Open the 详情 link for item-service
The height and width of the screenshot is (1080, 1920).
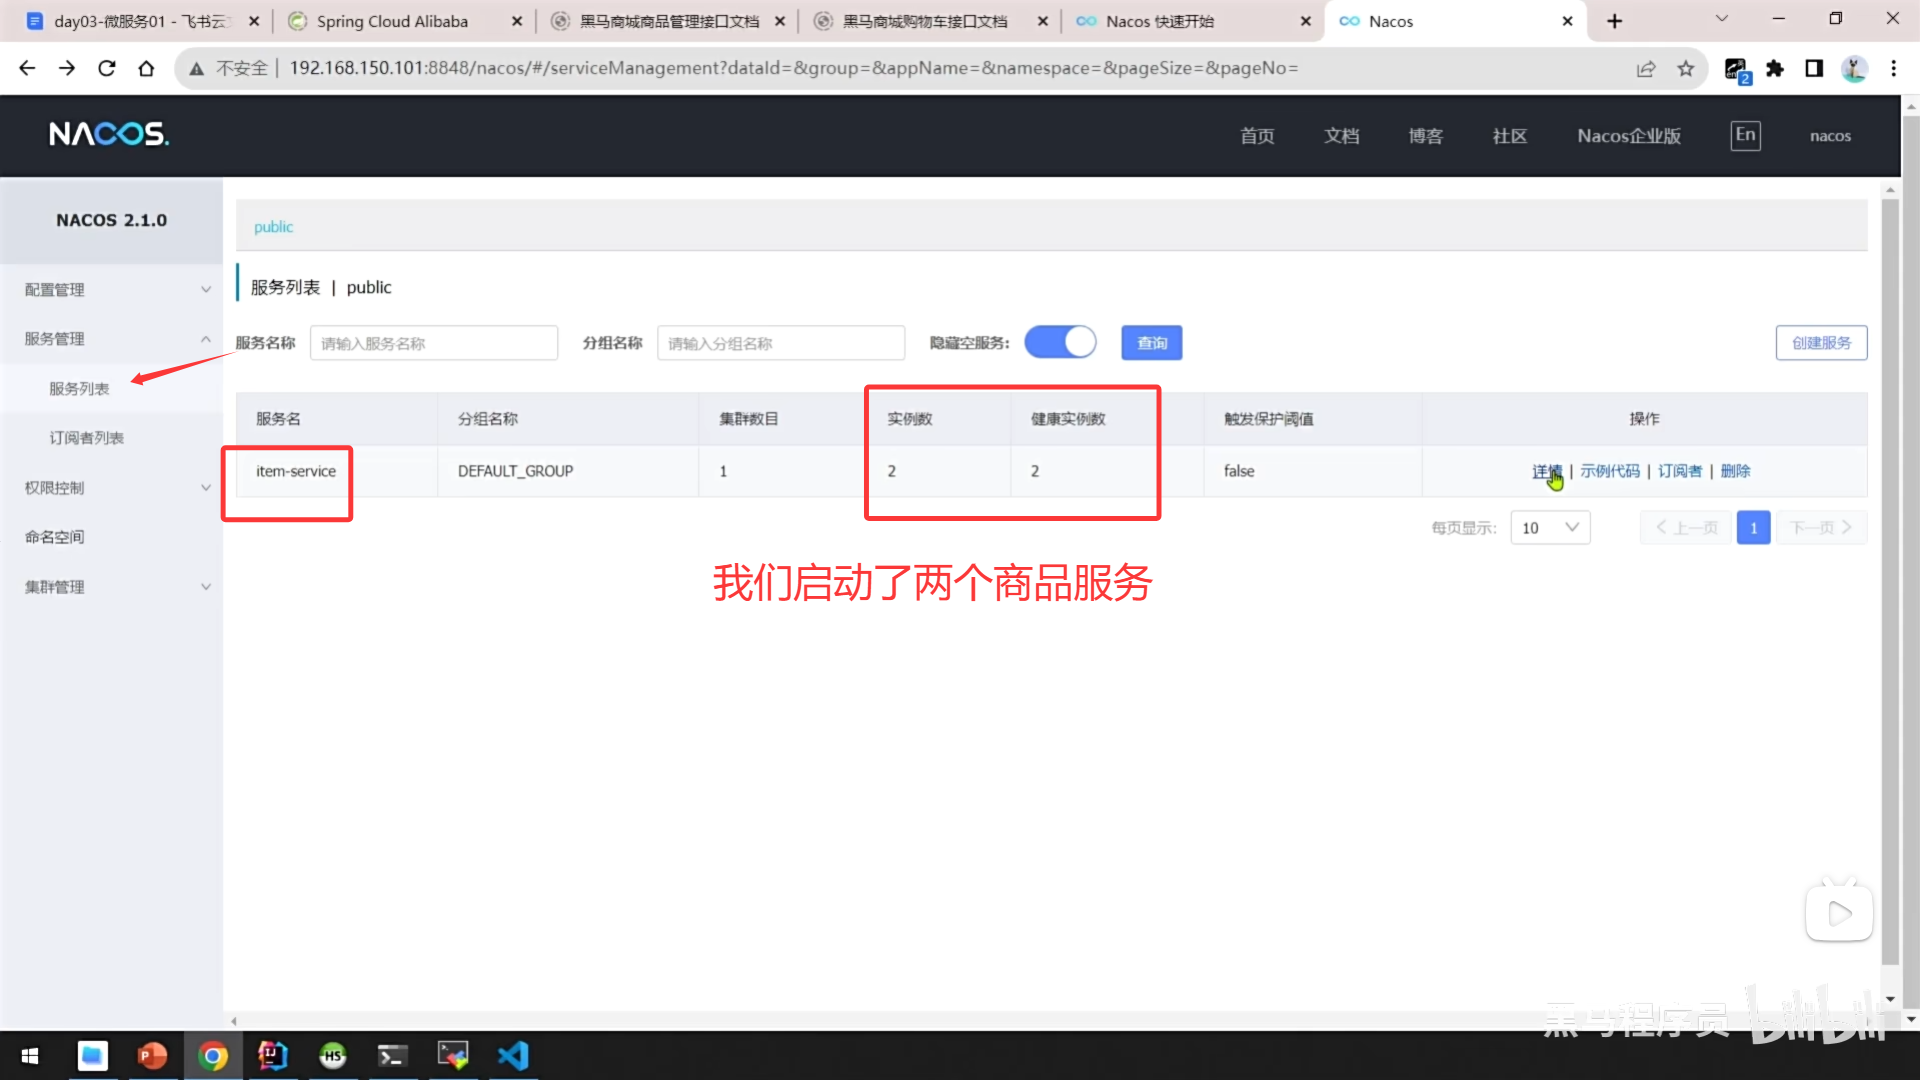coord(1546,470)
